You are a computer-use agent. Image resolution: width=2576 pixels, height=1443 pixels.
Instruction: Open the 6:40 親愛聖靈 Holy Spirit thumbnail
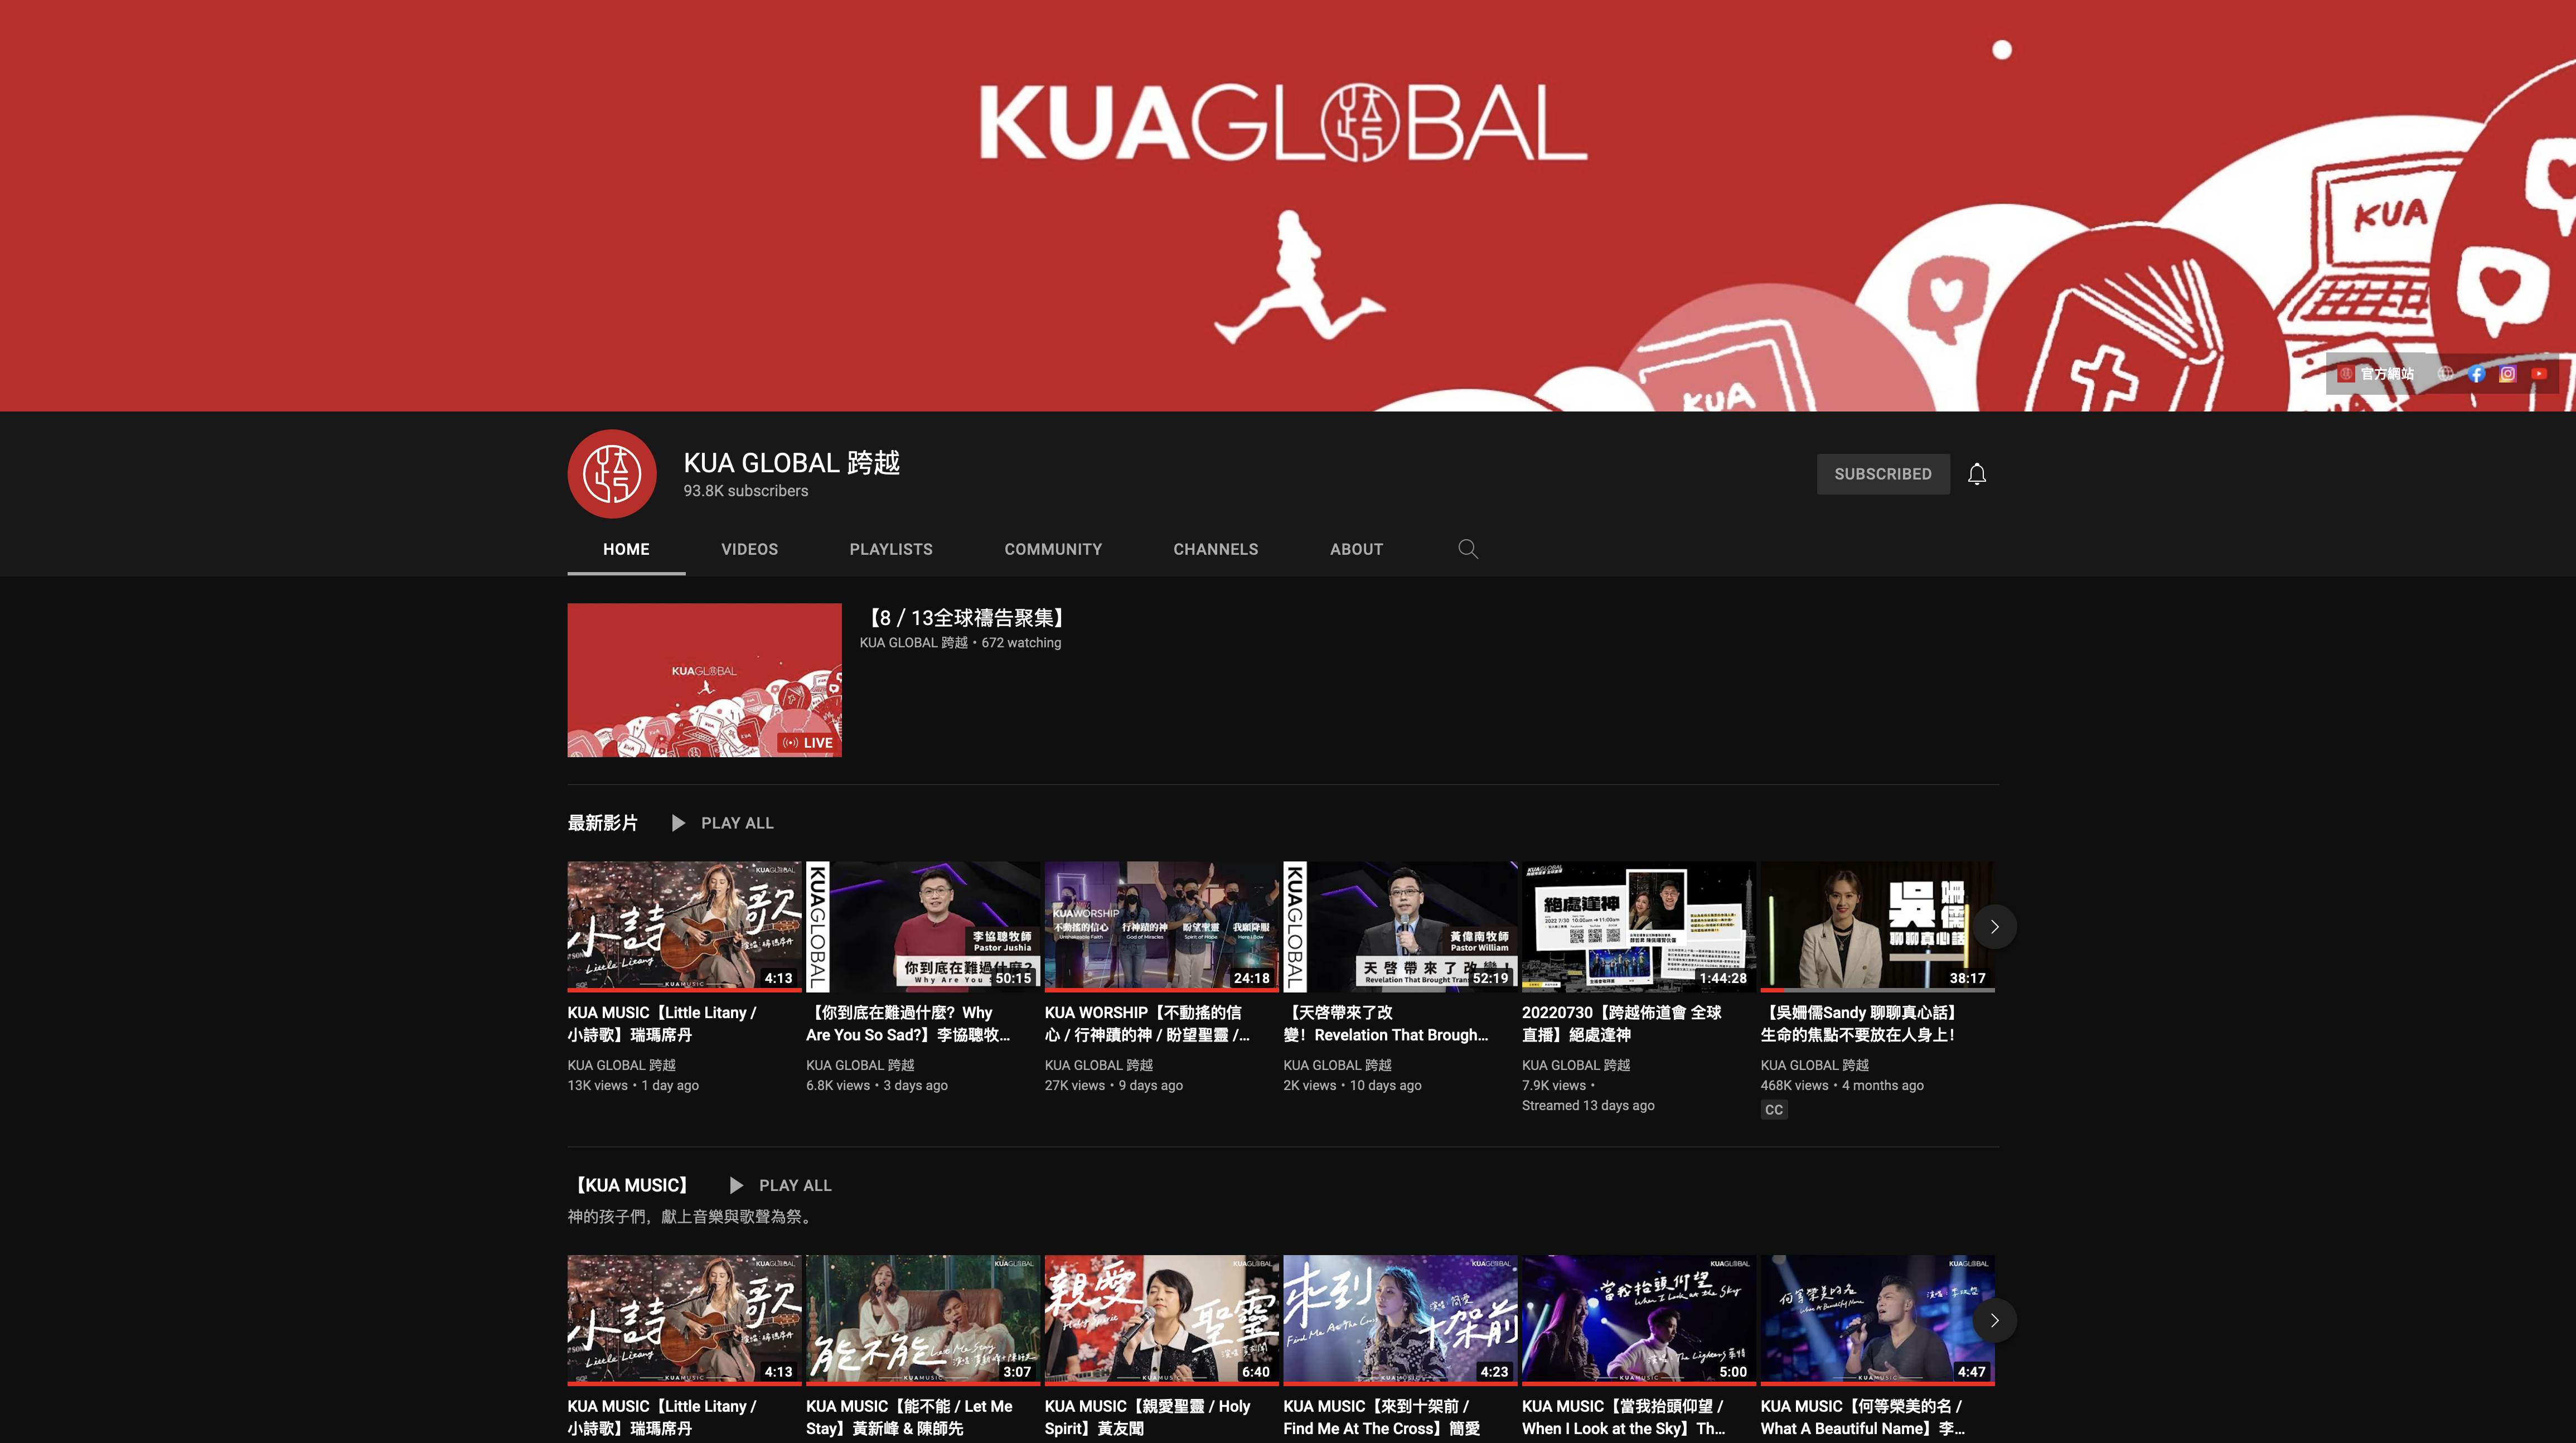click(1162, 1321)
